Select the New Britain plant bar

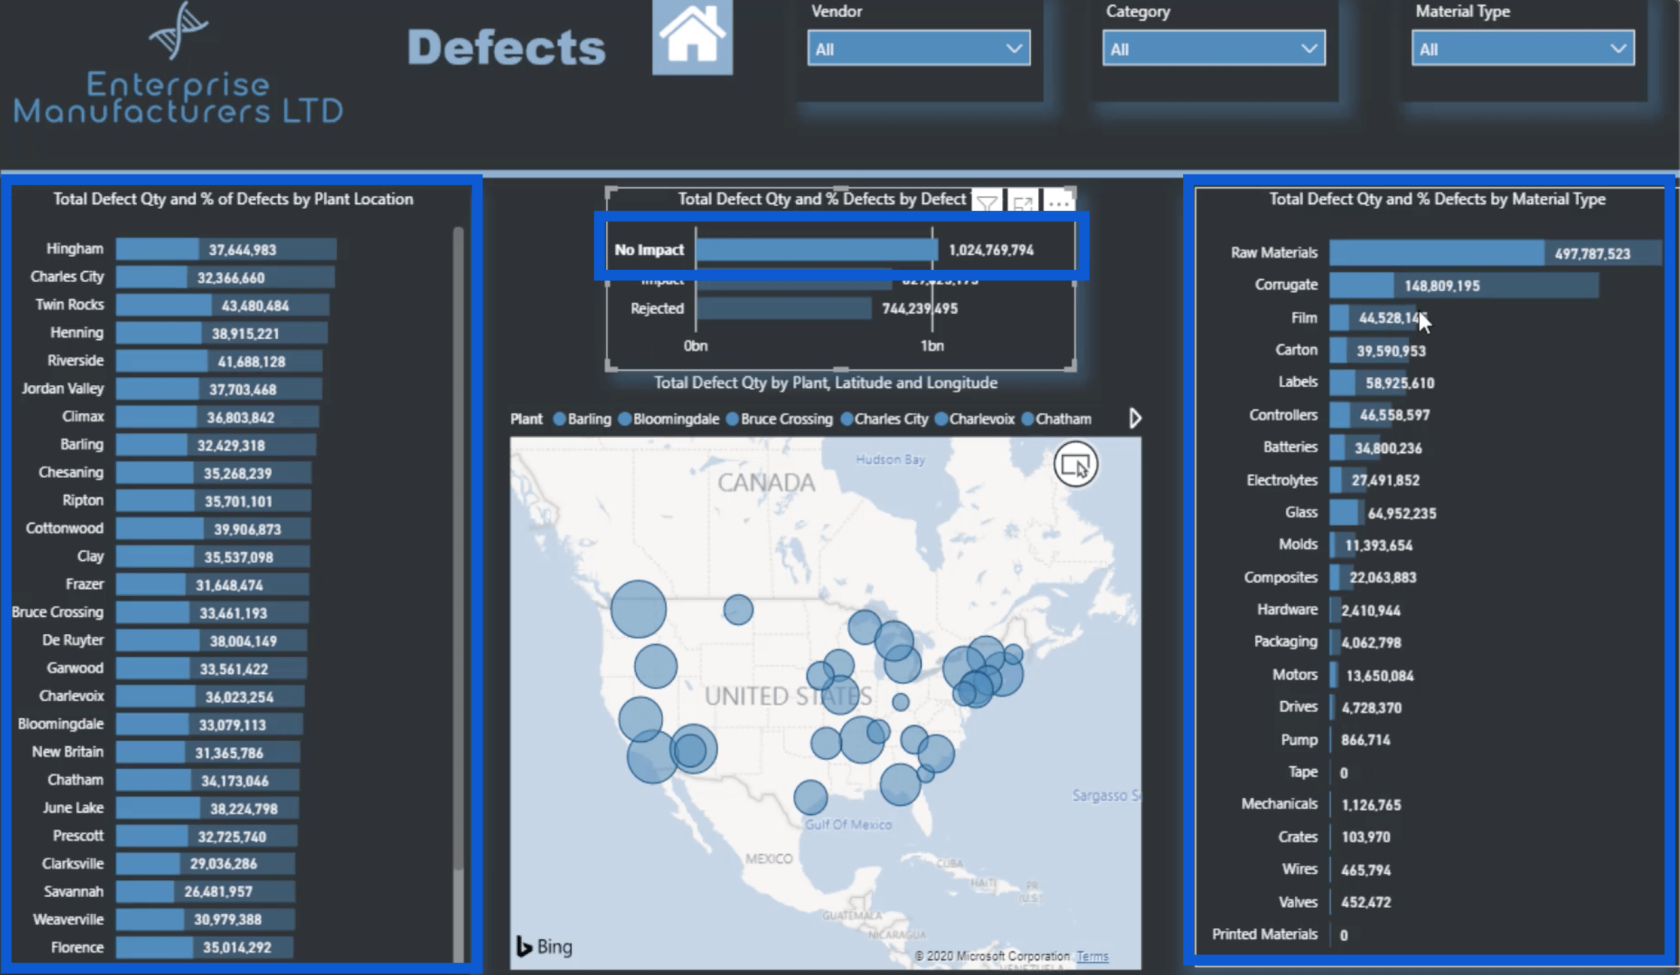(x=208, y=753)
